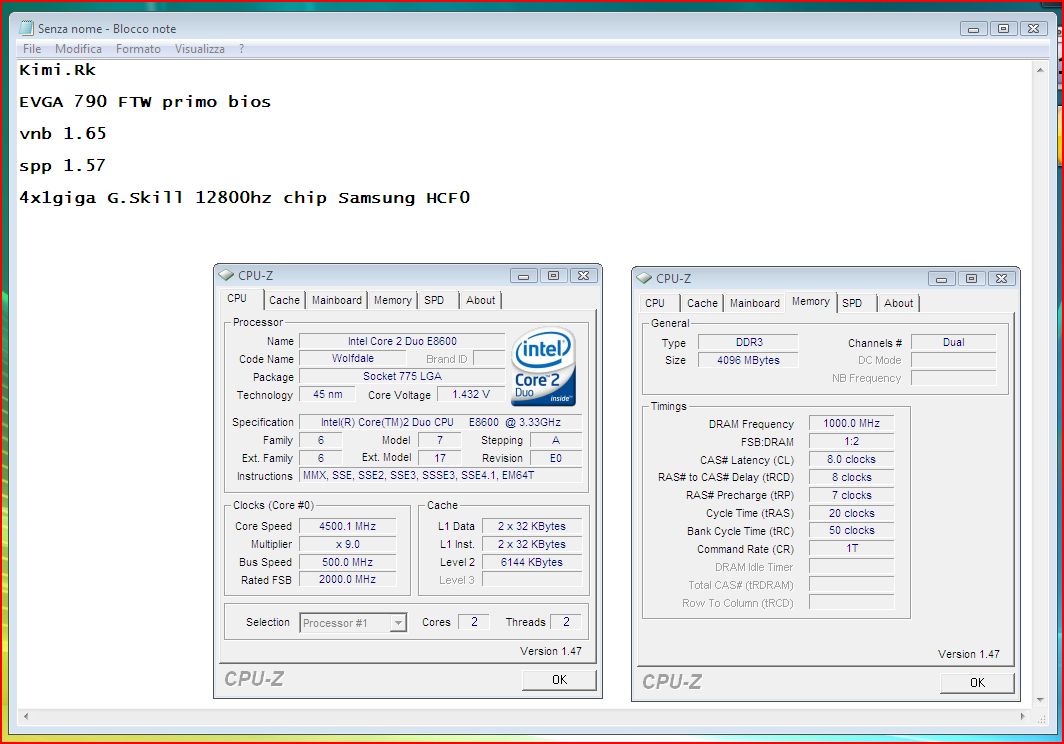Click the Notepad horizontal scrollbar right arrow

click(x=1023, y=716)
